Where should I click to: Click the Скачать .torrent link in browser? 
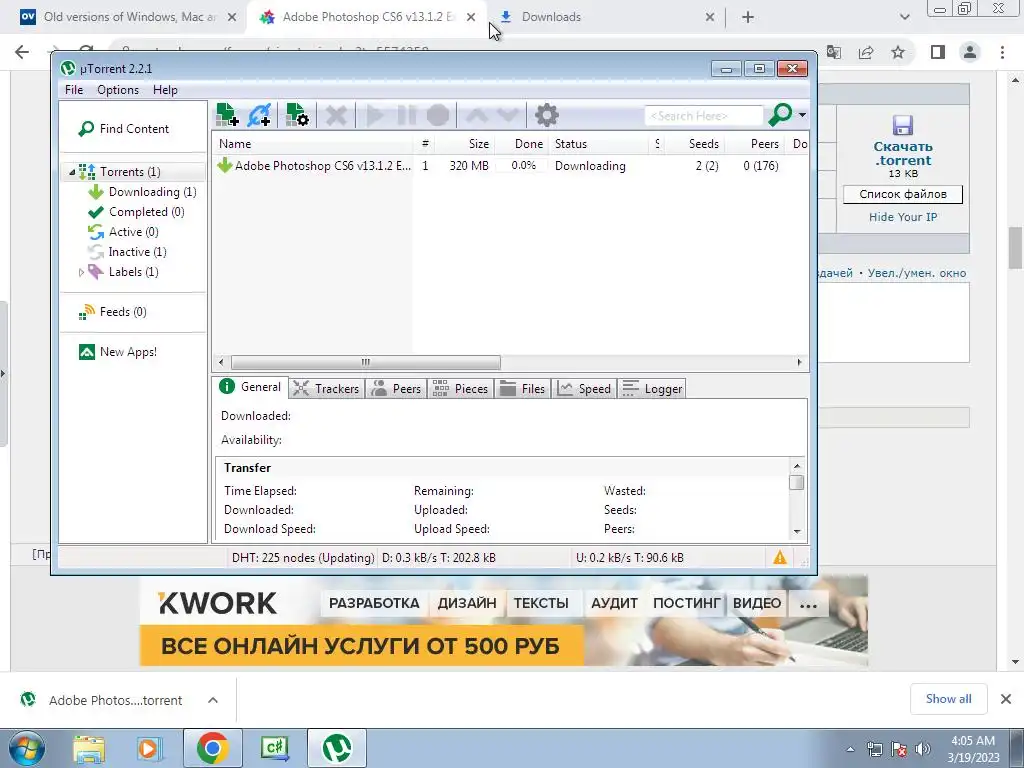coord(903,153)
